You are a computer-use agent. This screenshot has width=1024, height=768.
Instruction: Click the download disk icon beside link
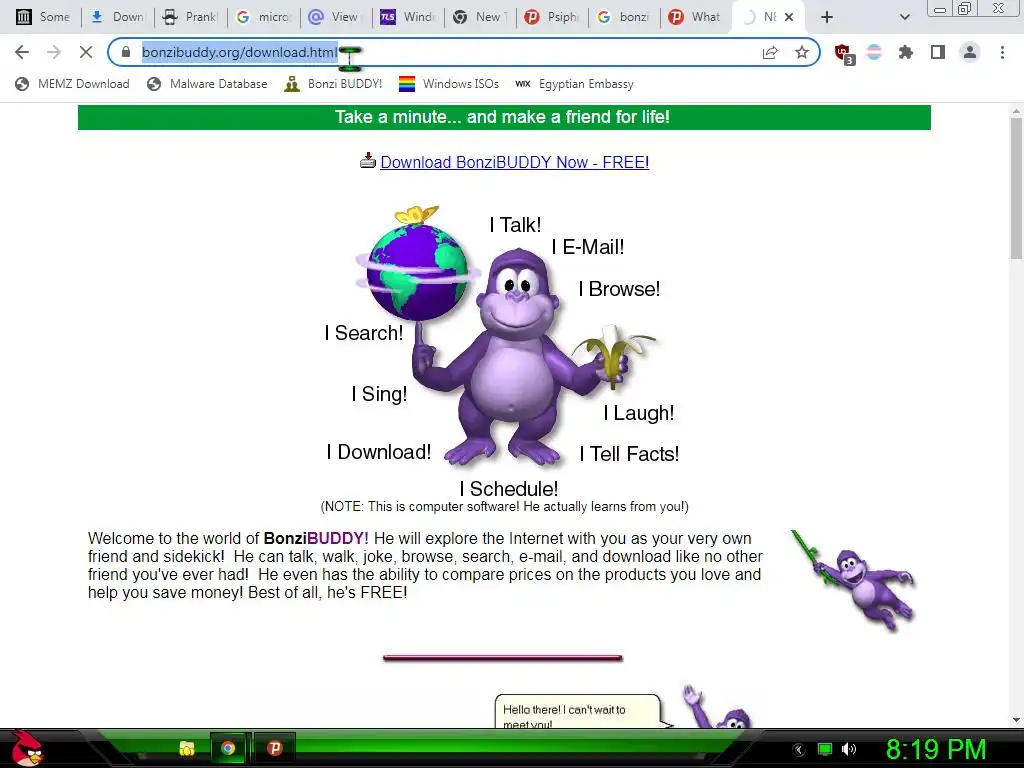tap(368, 160)
